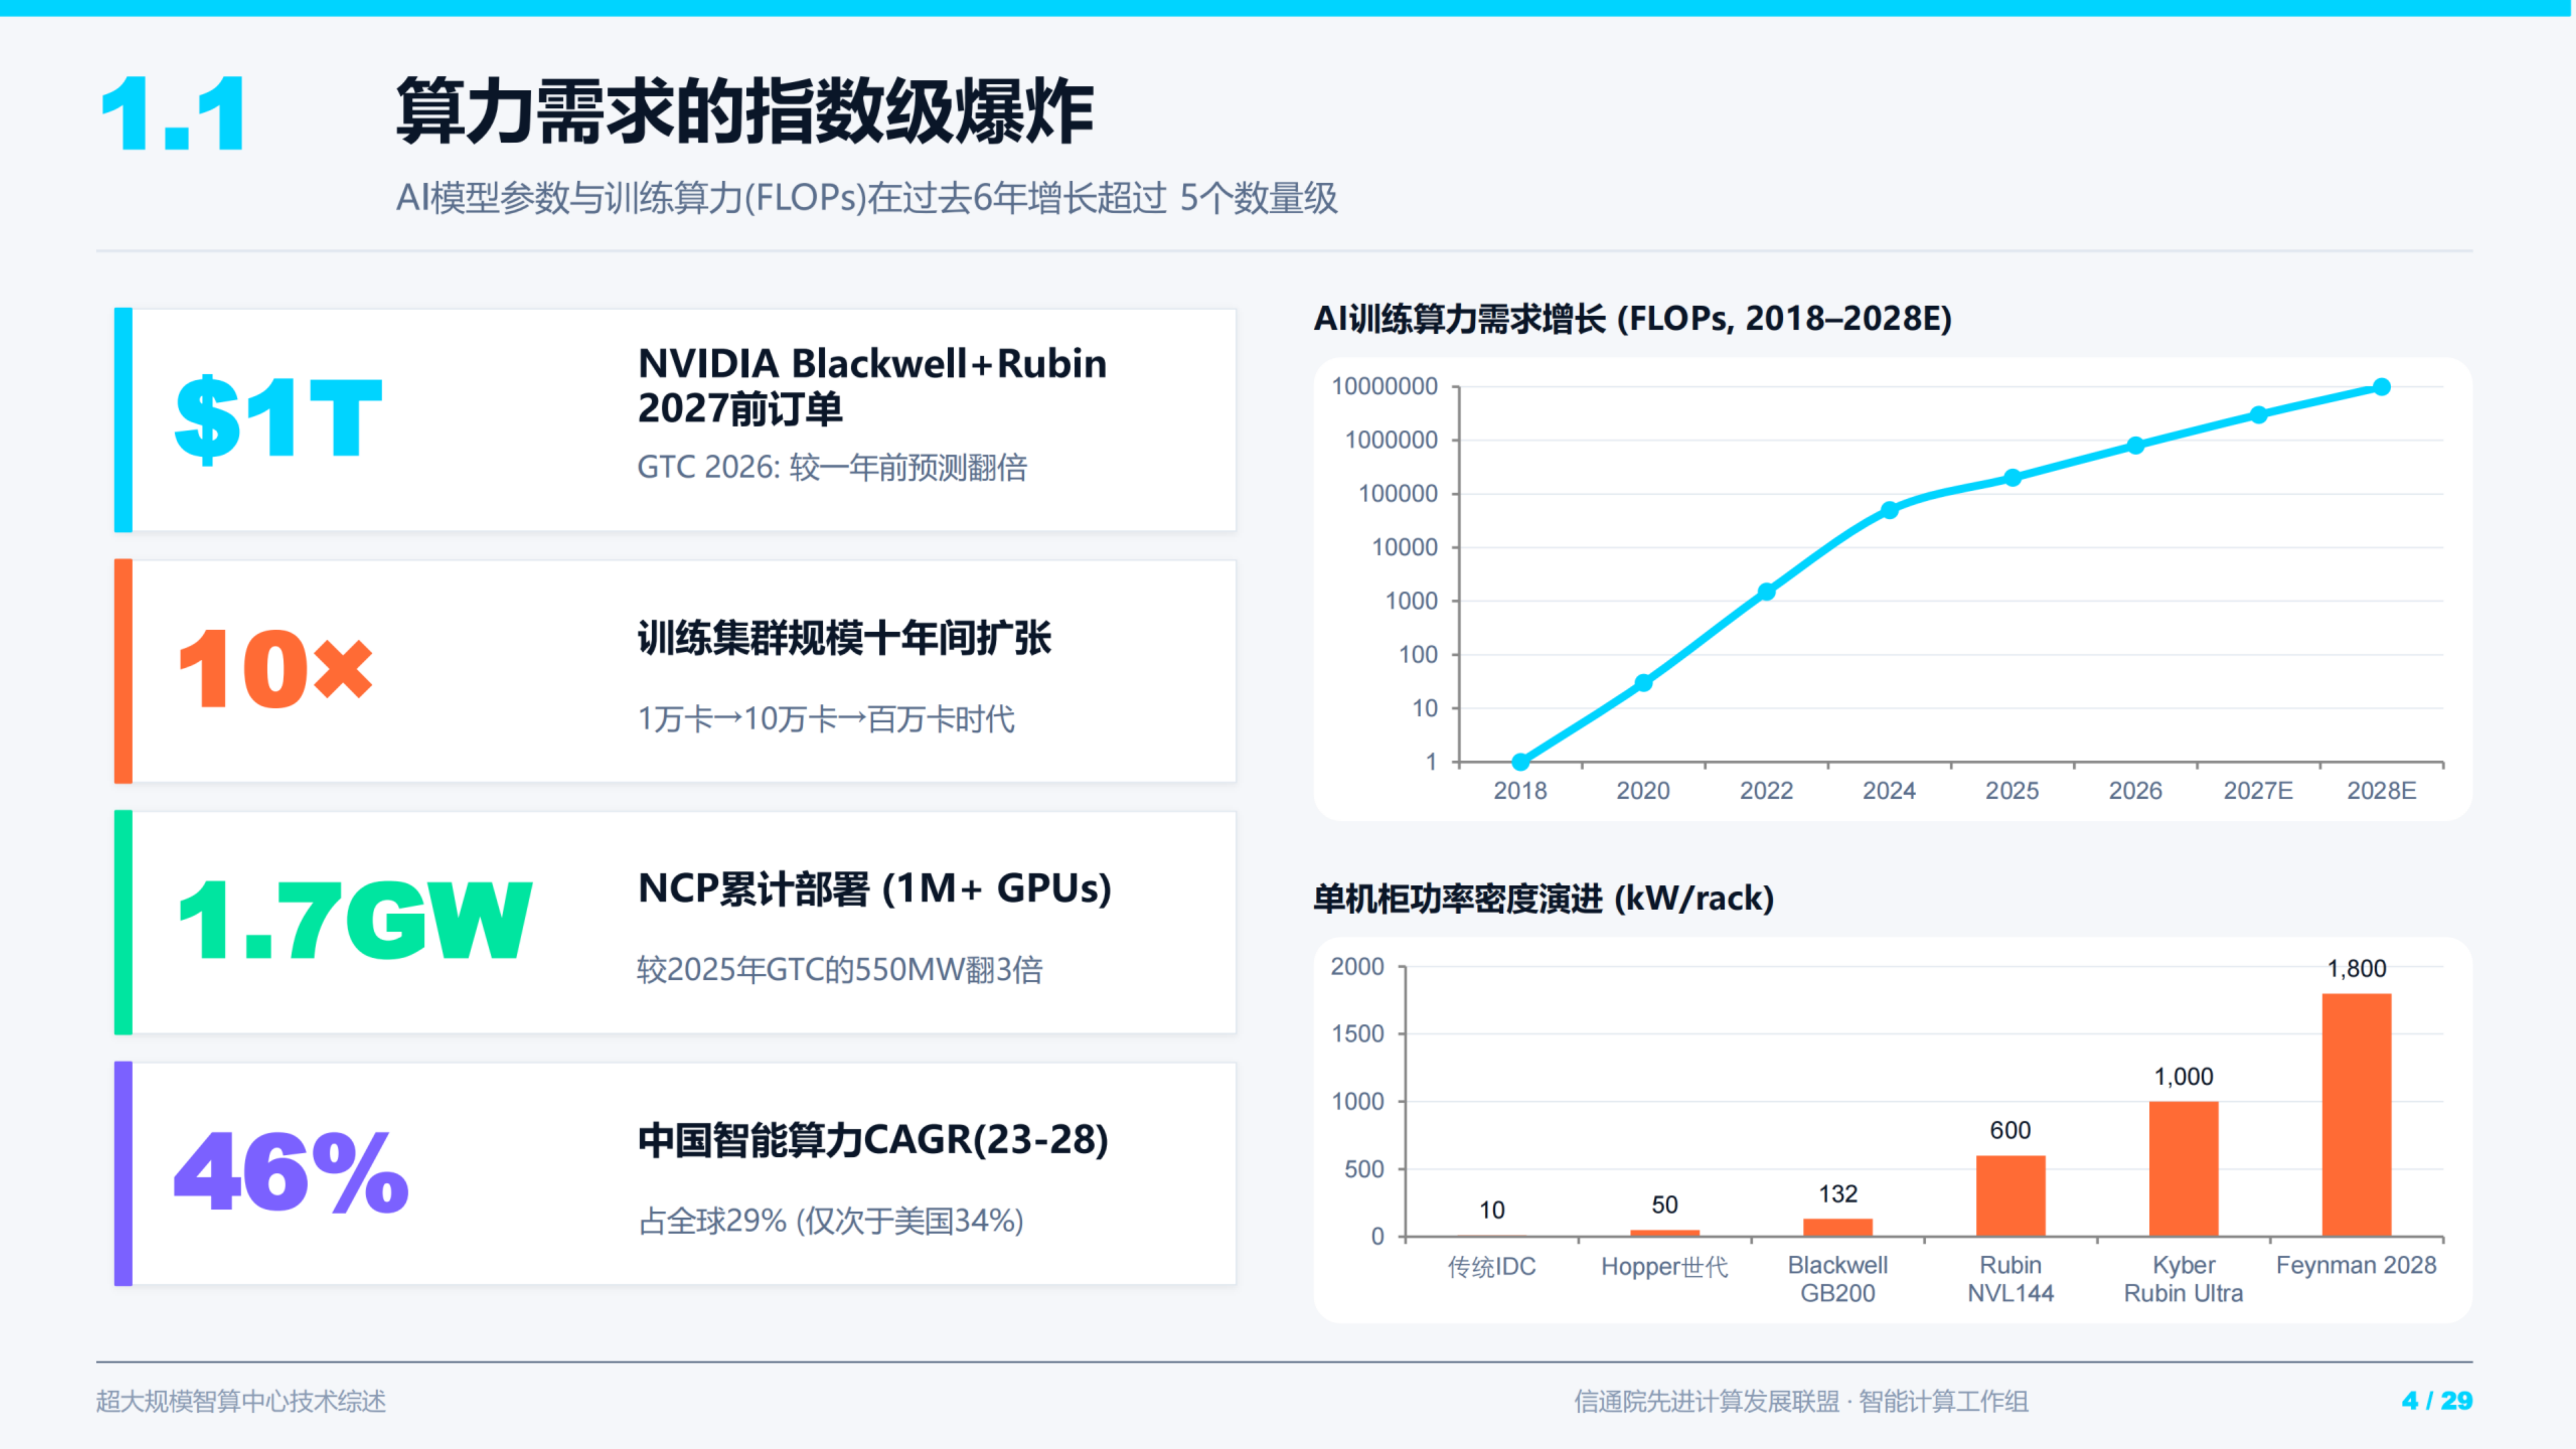Click the 2027E x-axis label
The image size is (2576, 1449).
coord(2258,790)
